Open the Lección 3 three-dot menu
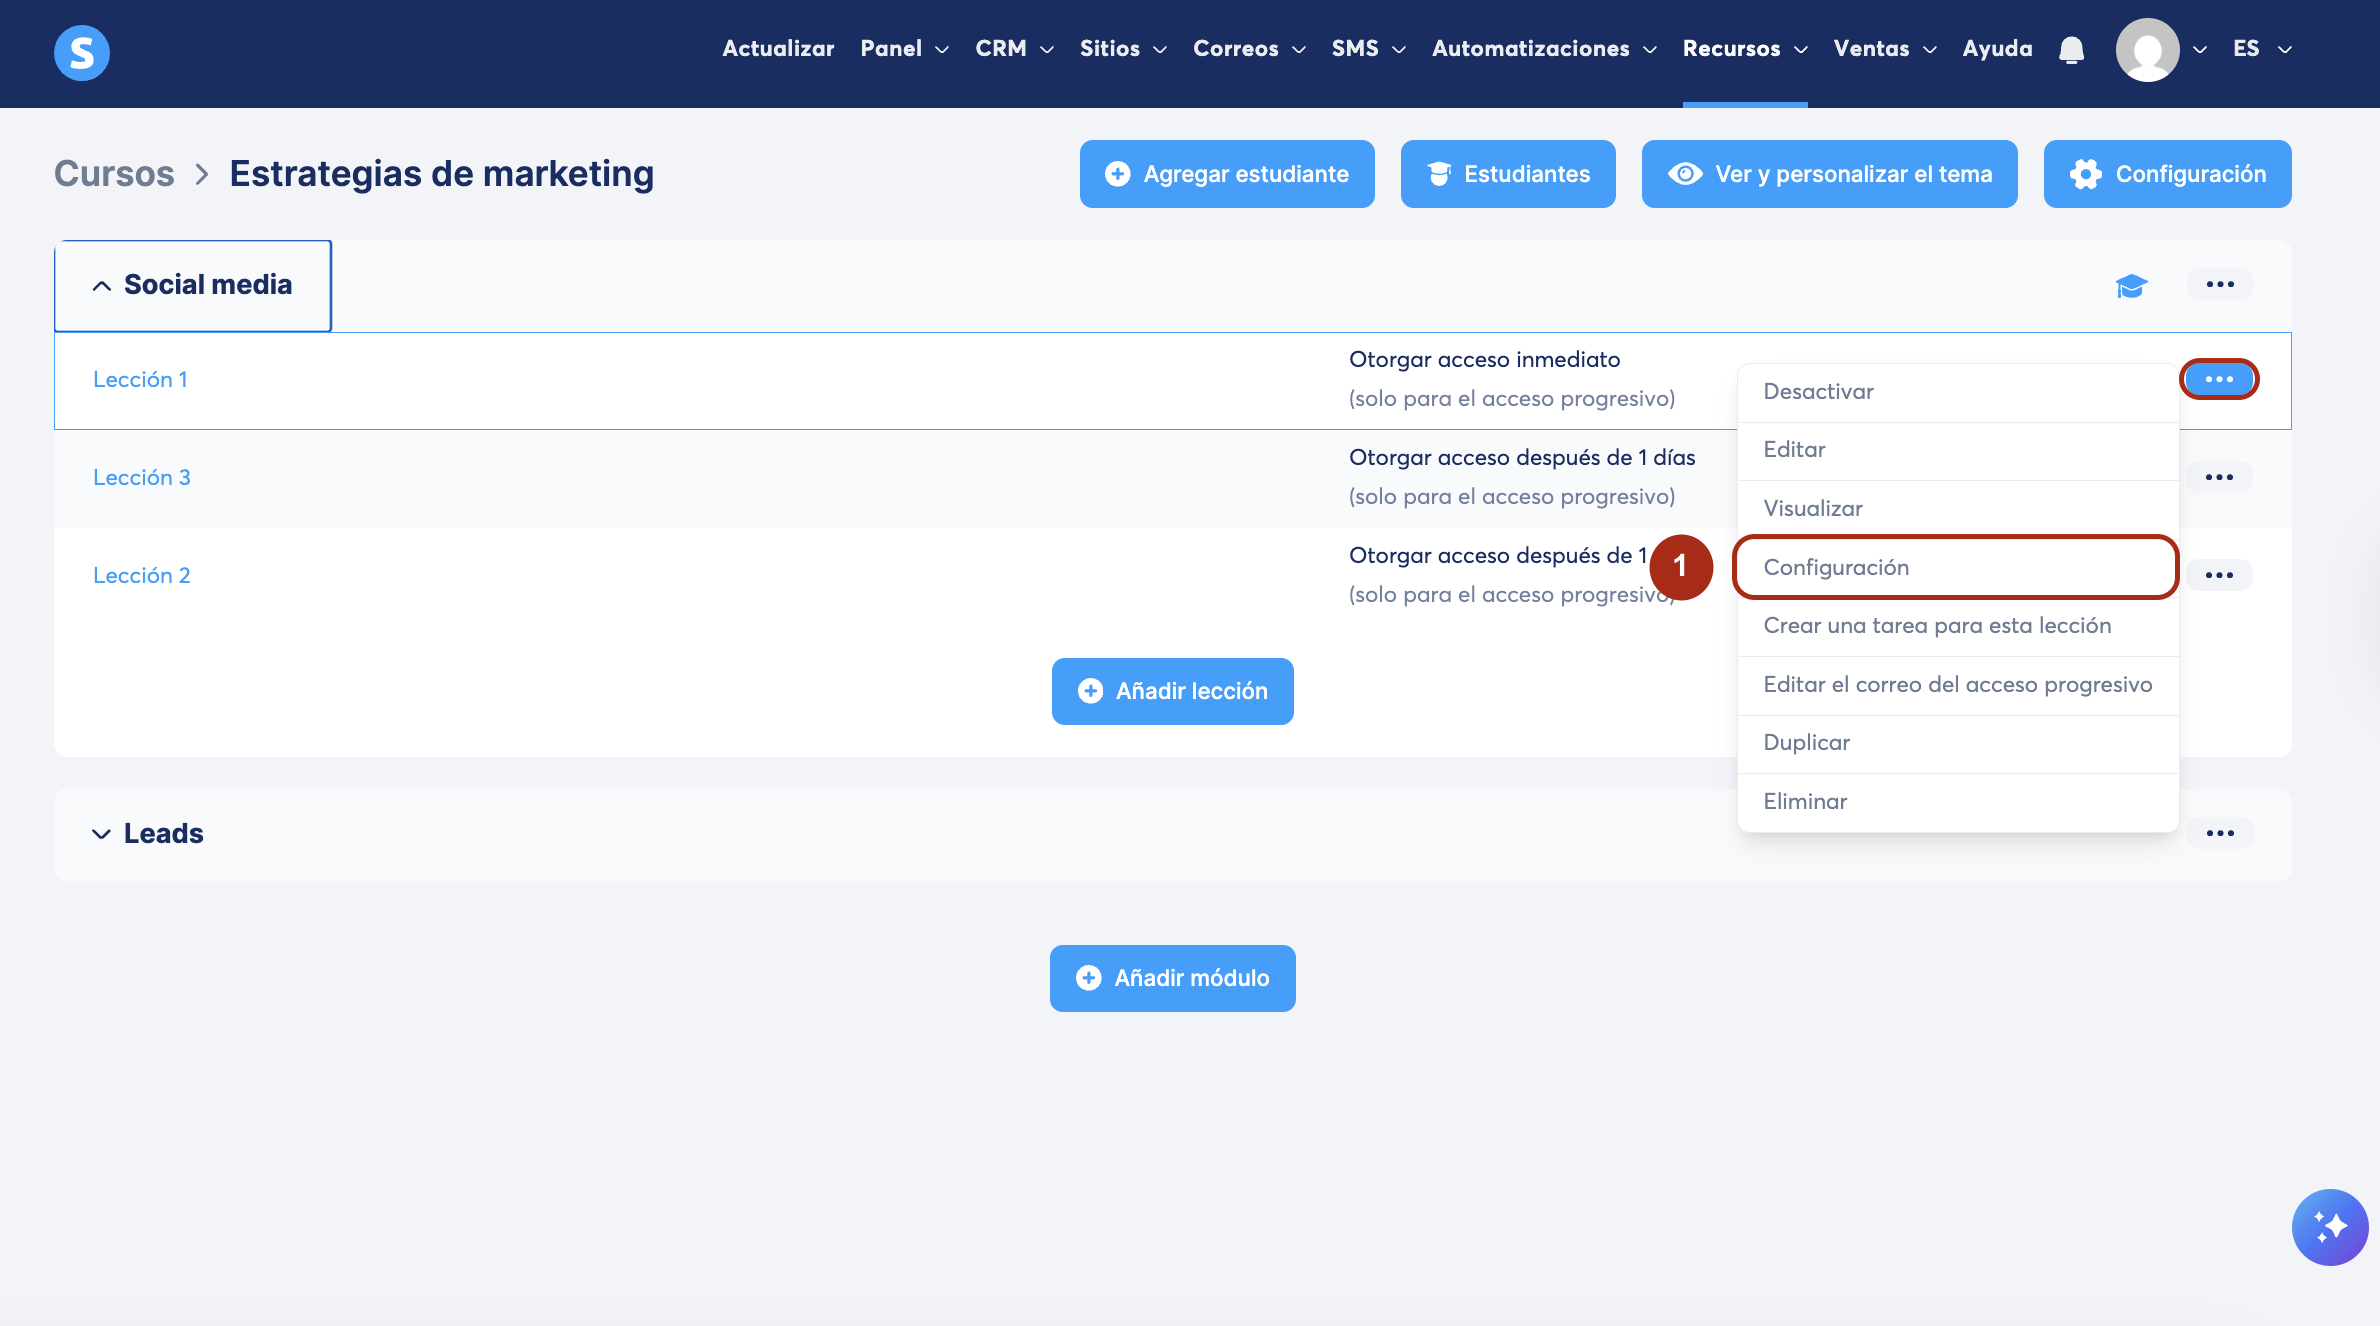Screen dimensions: 2380x1326 [2218, 478]
